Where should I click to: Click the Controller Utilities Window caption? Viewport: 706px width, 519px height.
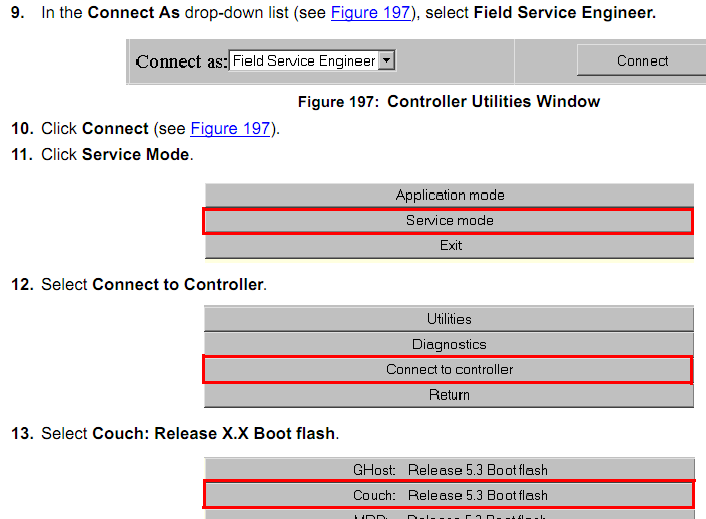pyautogui.click(x=449, y=101)
